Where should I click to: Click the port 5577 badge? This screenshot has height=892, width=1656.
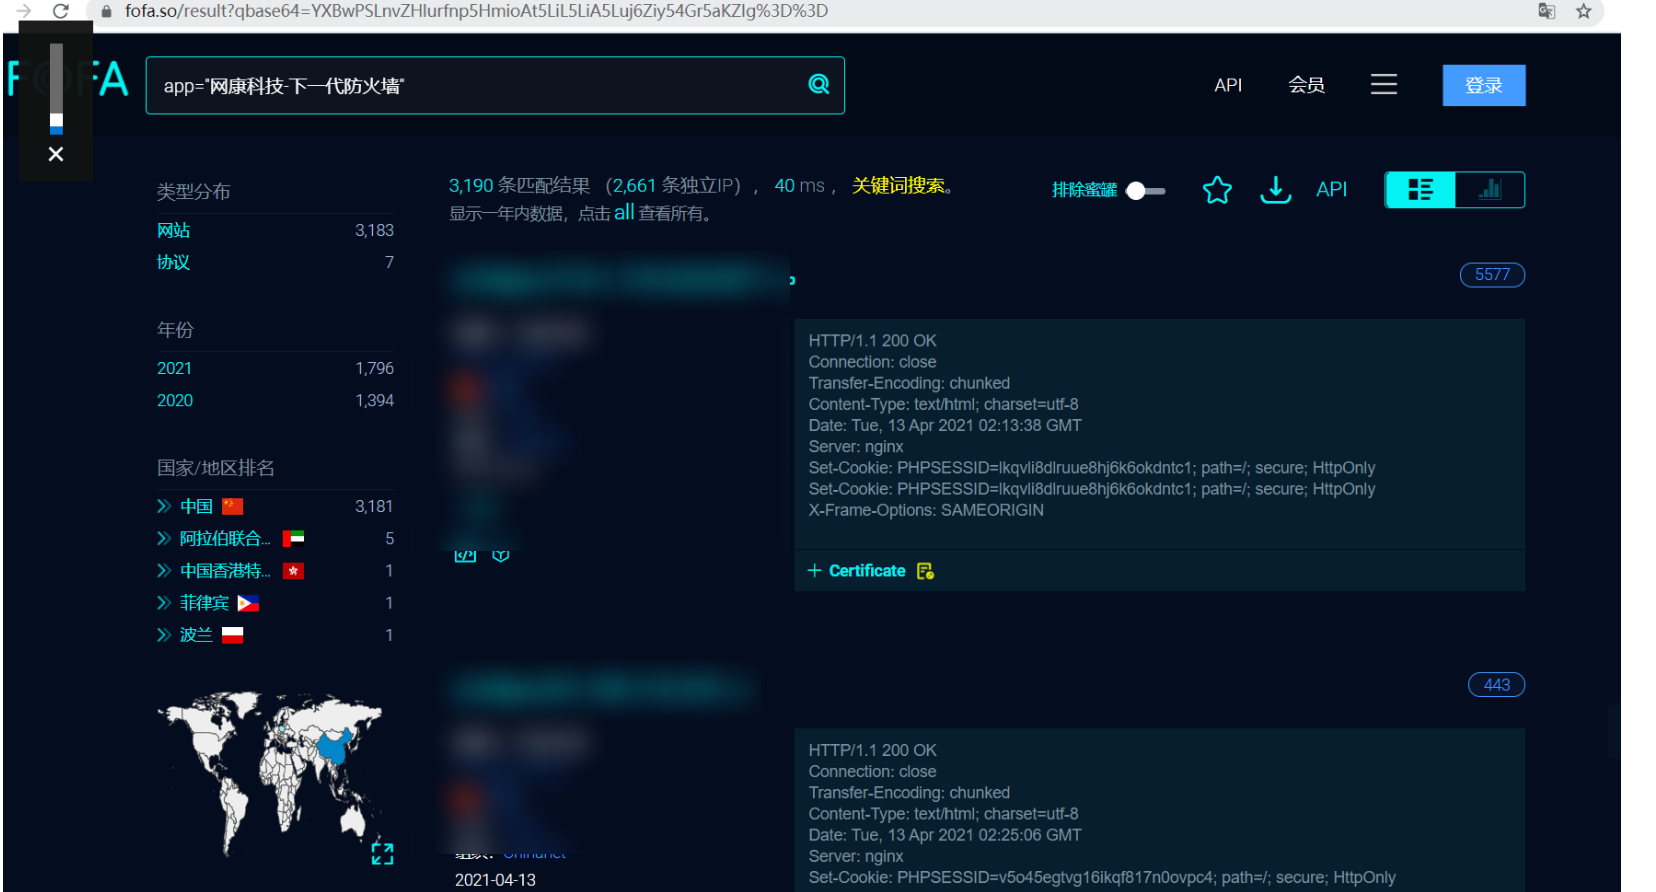[1492, 275]
